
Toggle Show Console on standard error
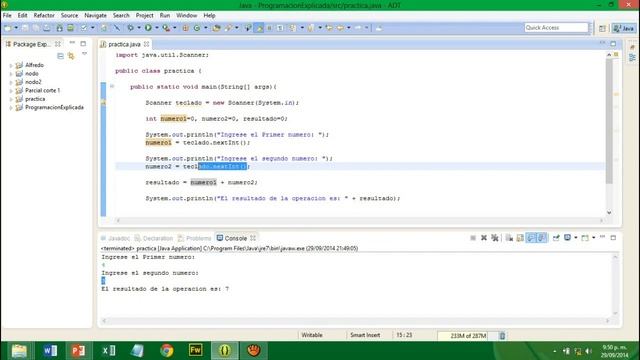(x=542, y=238)
